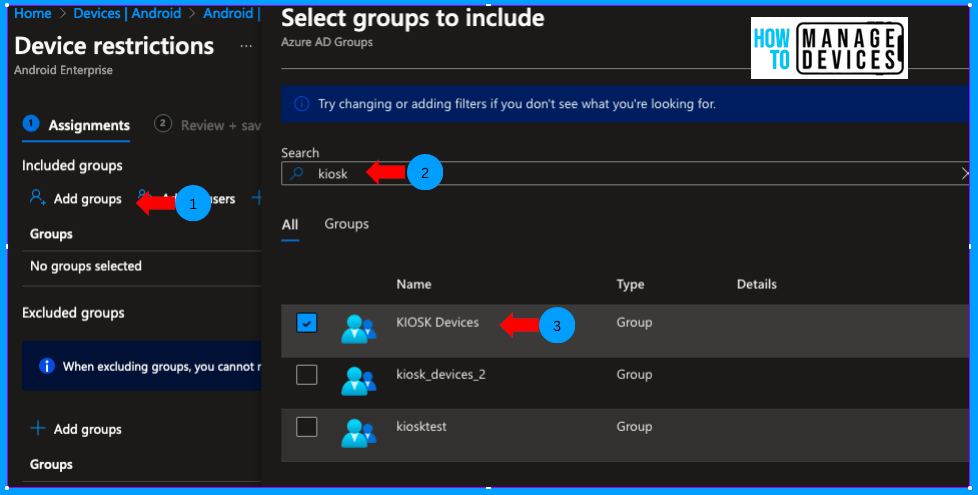This screenshot has height=495, width=978.
Task: Open the ellipsis menu beside Device restrictions
Action: (246, 46)
